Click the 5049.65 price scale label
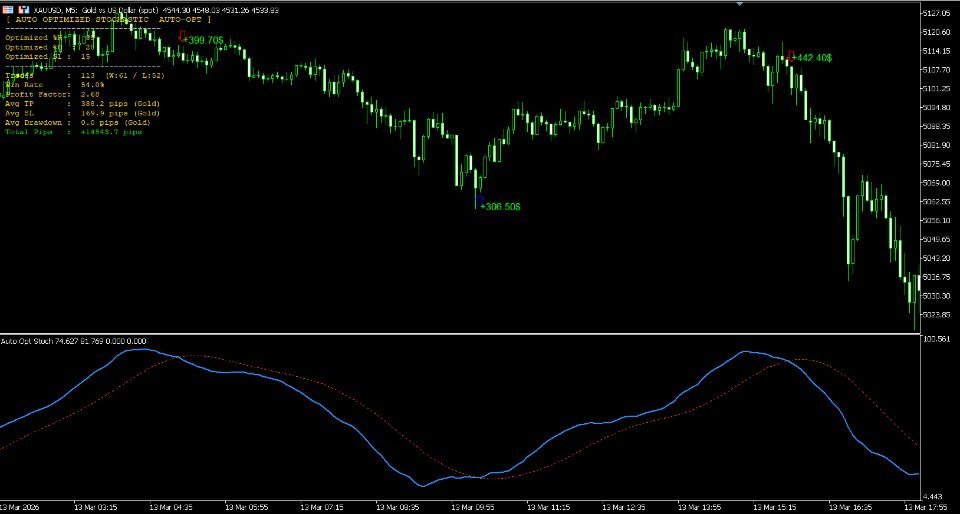Image resolution: width=960 pixels, height=514 pixels. click(939, 239)
